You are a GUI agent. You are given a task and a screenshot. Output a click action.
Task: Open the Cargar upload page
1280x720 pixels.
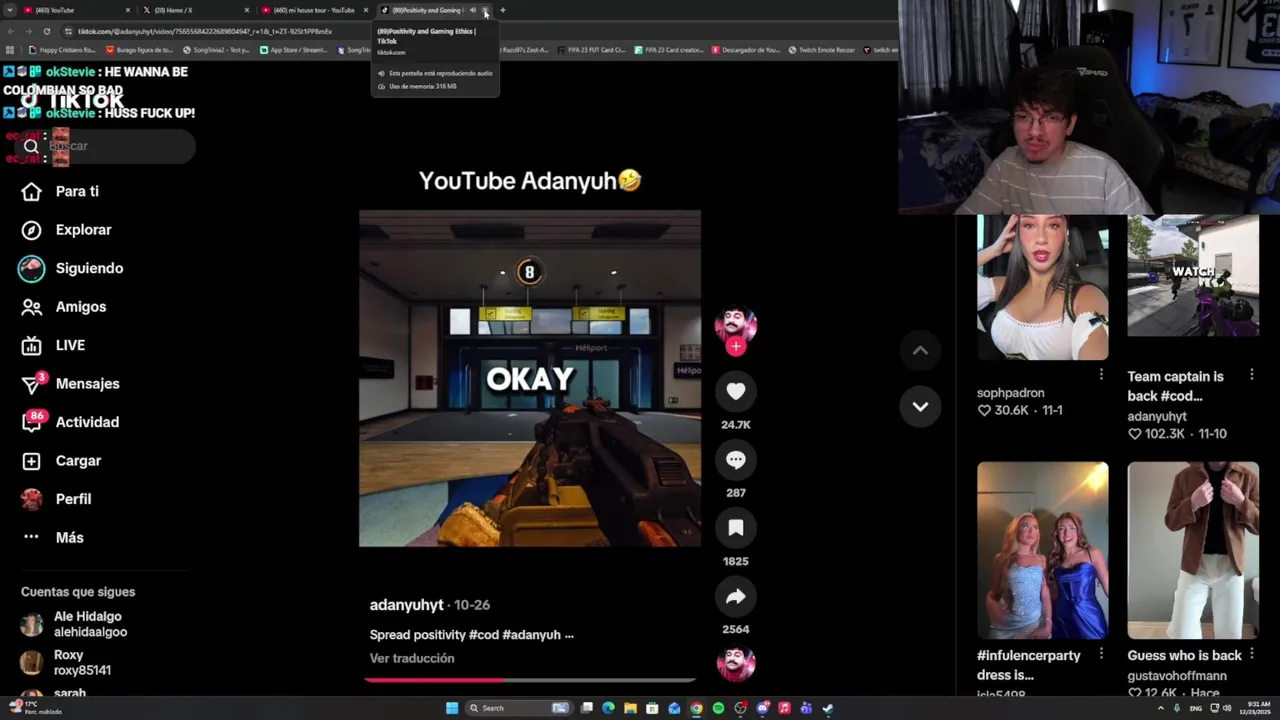(x=62, y=461)
